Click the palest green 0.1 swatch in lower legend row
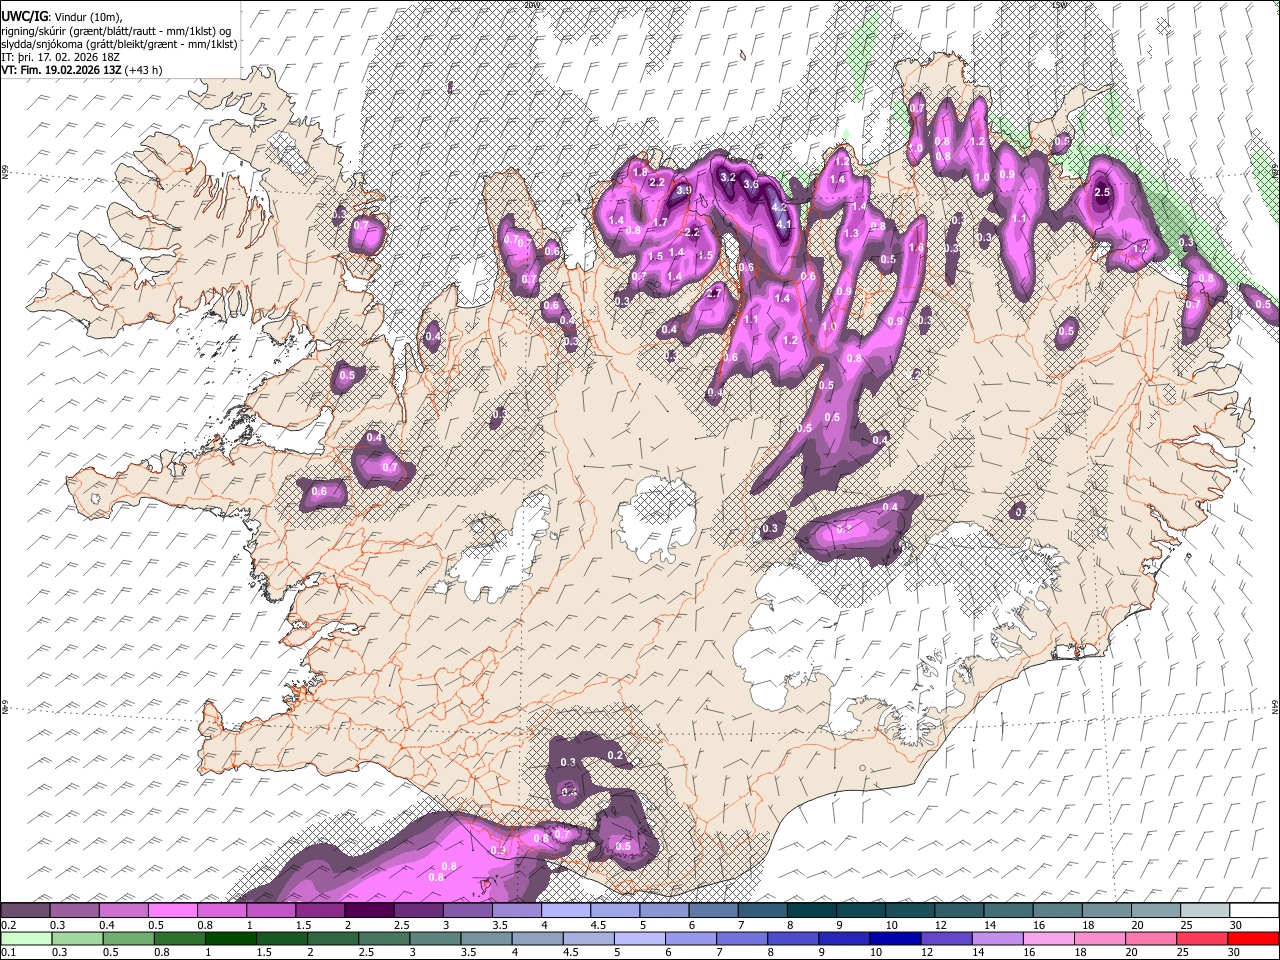 [x=26, y=938]
